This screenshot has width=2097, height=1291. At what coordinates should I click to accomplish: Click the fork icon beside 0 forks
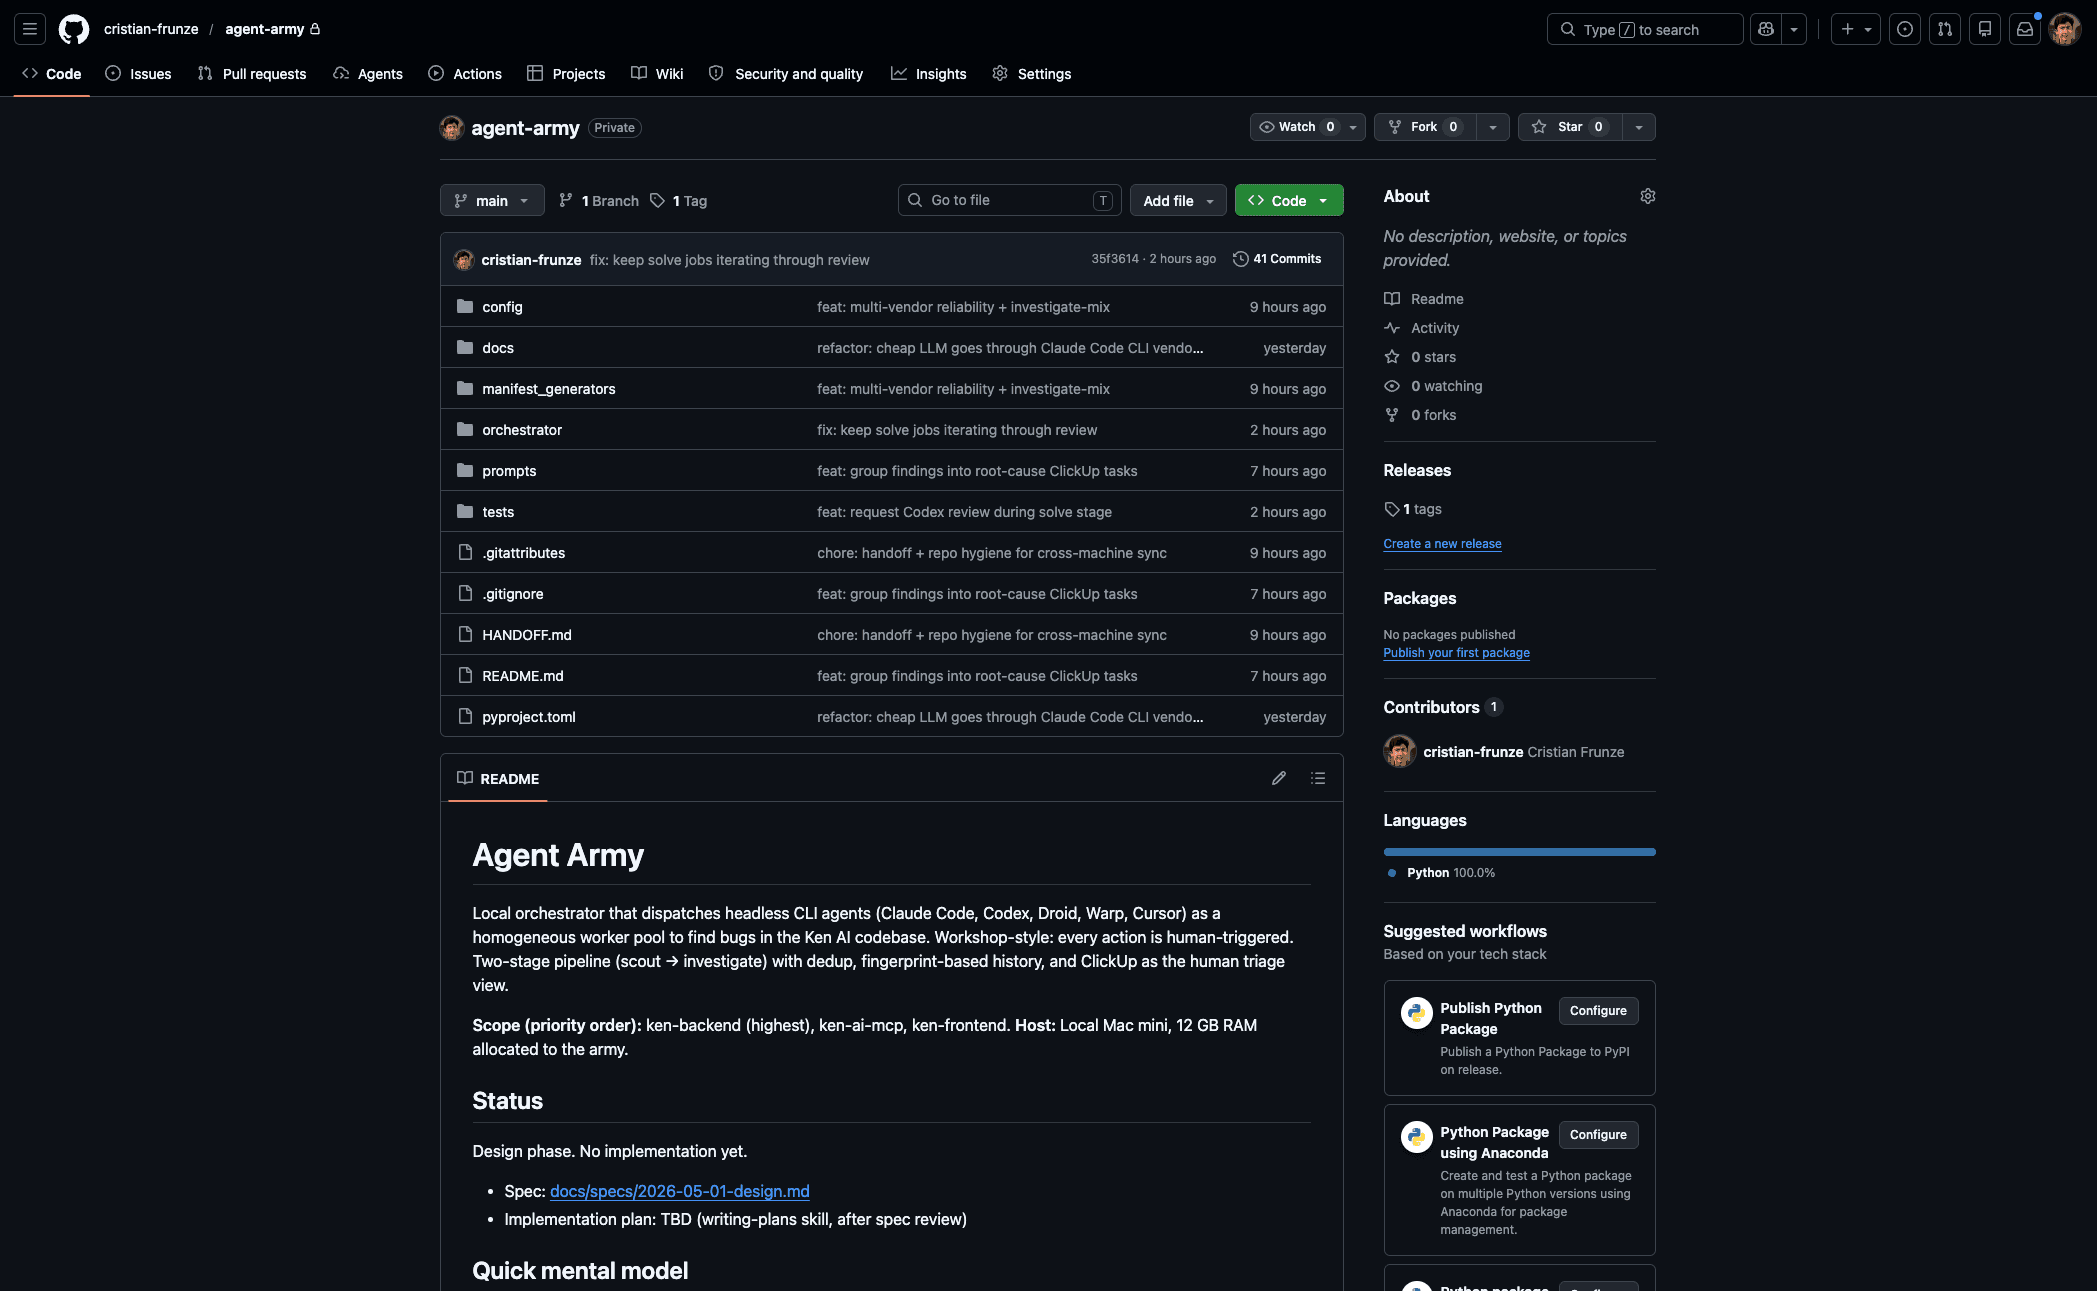click(1392, 414)
